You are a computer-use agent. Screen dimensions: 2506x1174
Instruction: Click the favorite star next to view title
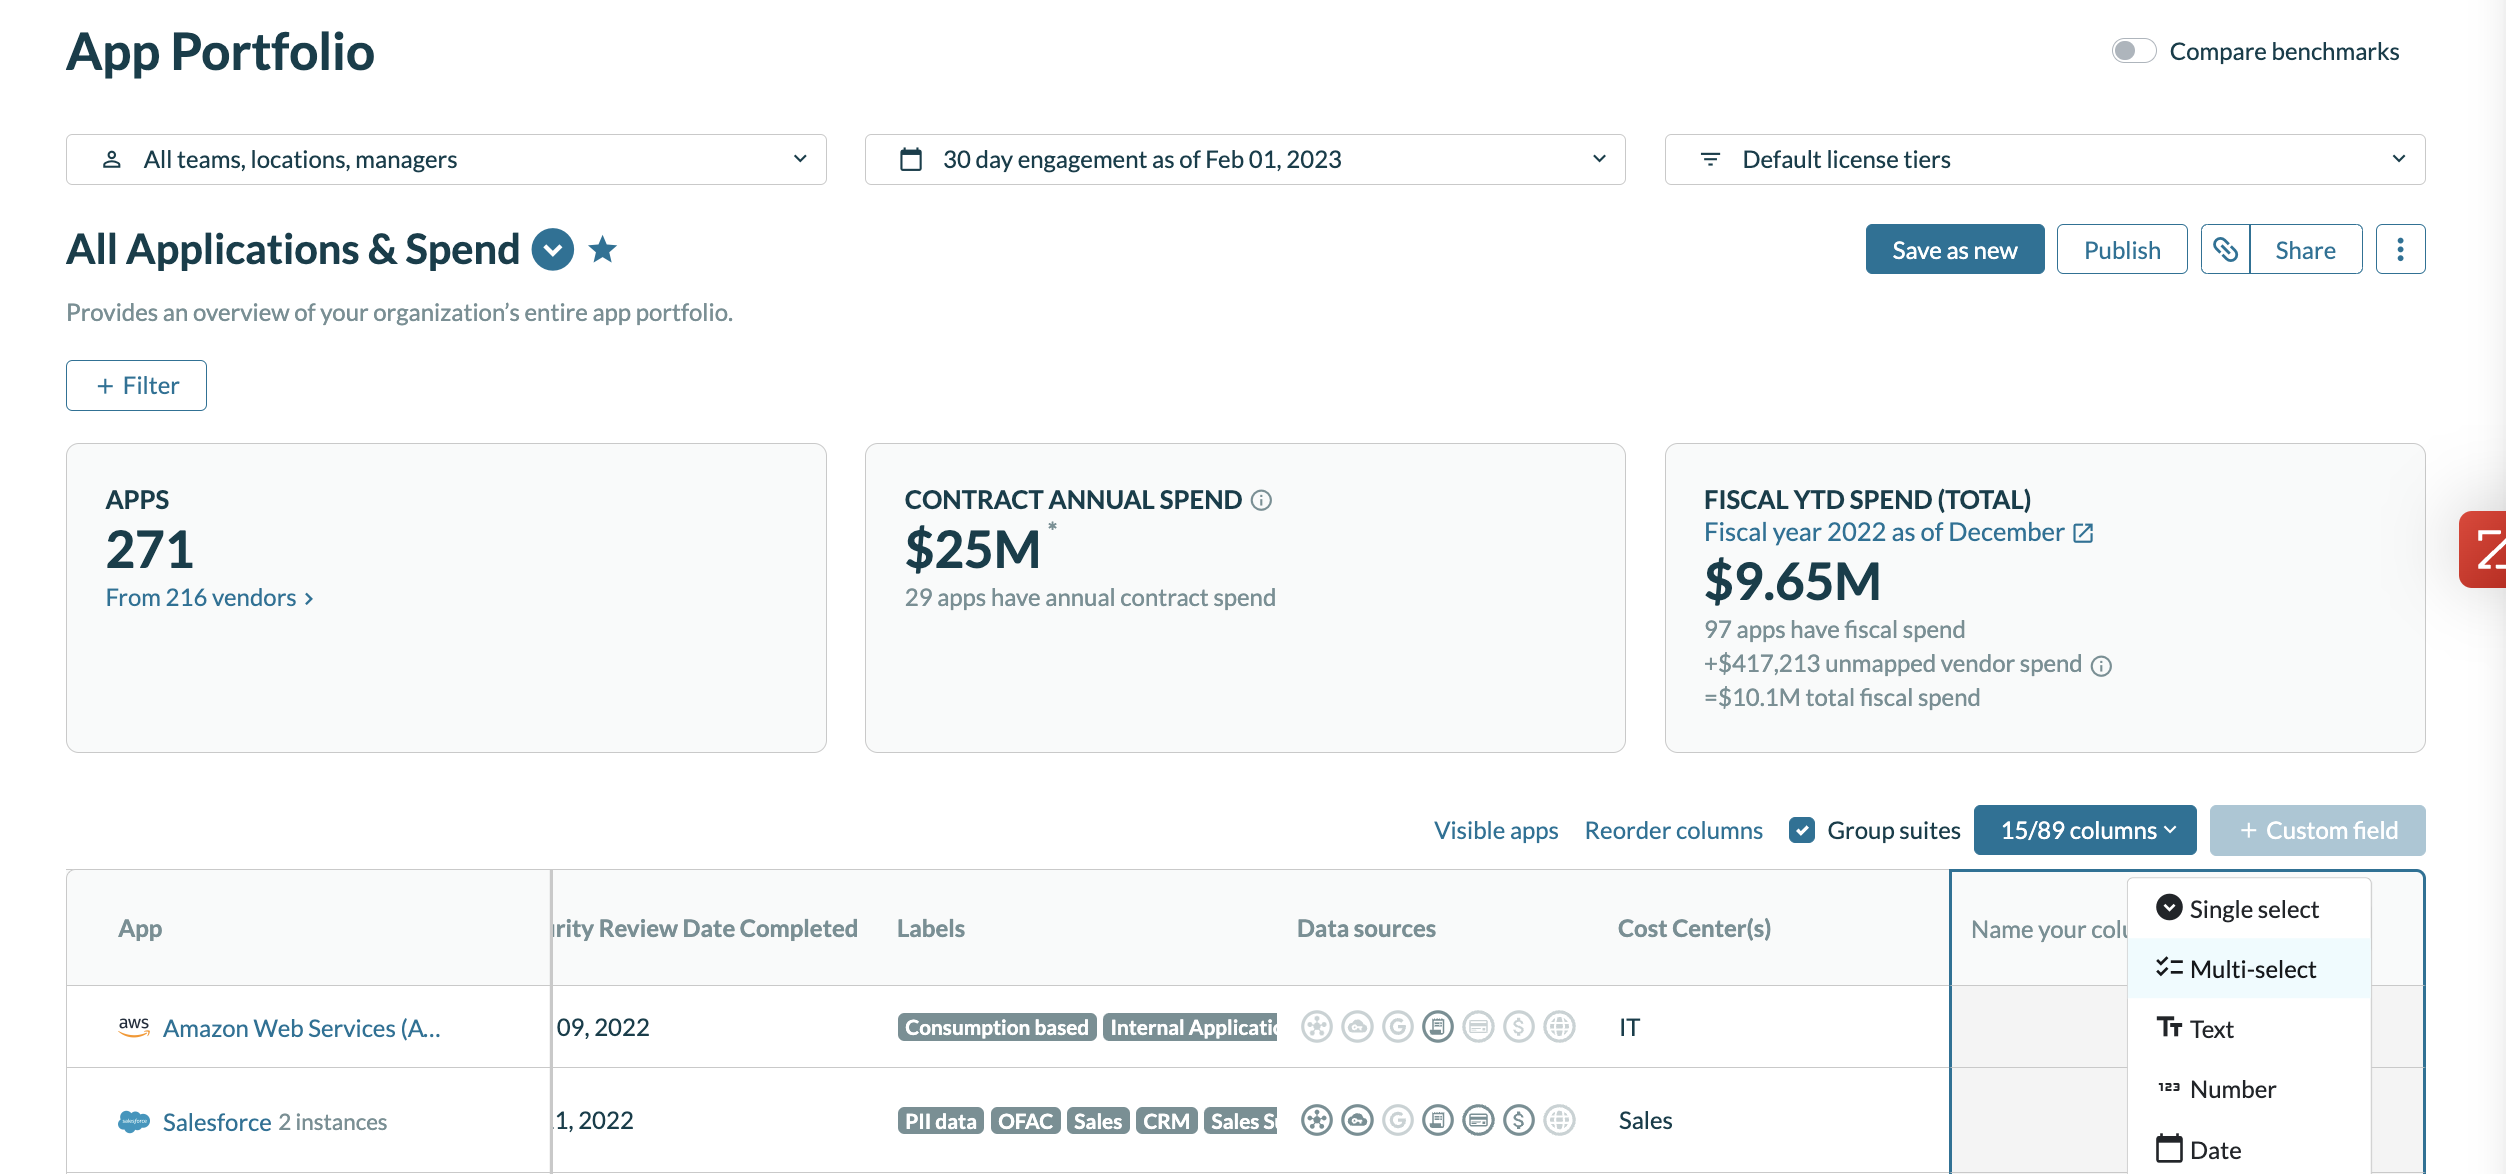point(602,249)
